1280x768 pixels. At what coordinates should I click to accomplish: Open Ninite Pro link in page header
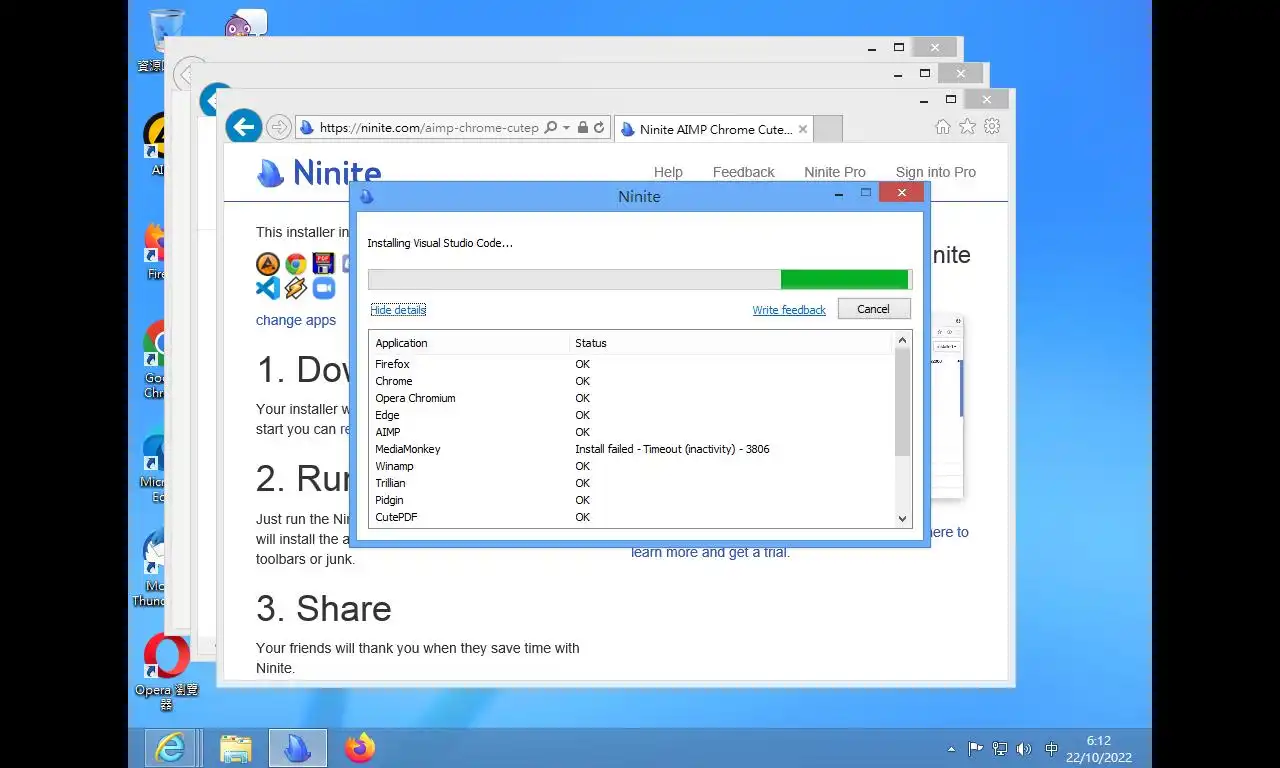[x=835, y=172]
